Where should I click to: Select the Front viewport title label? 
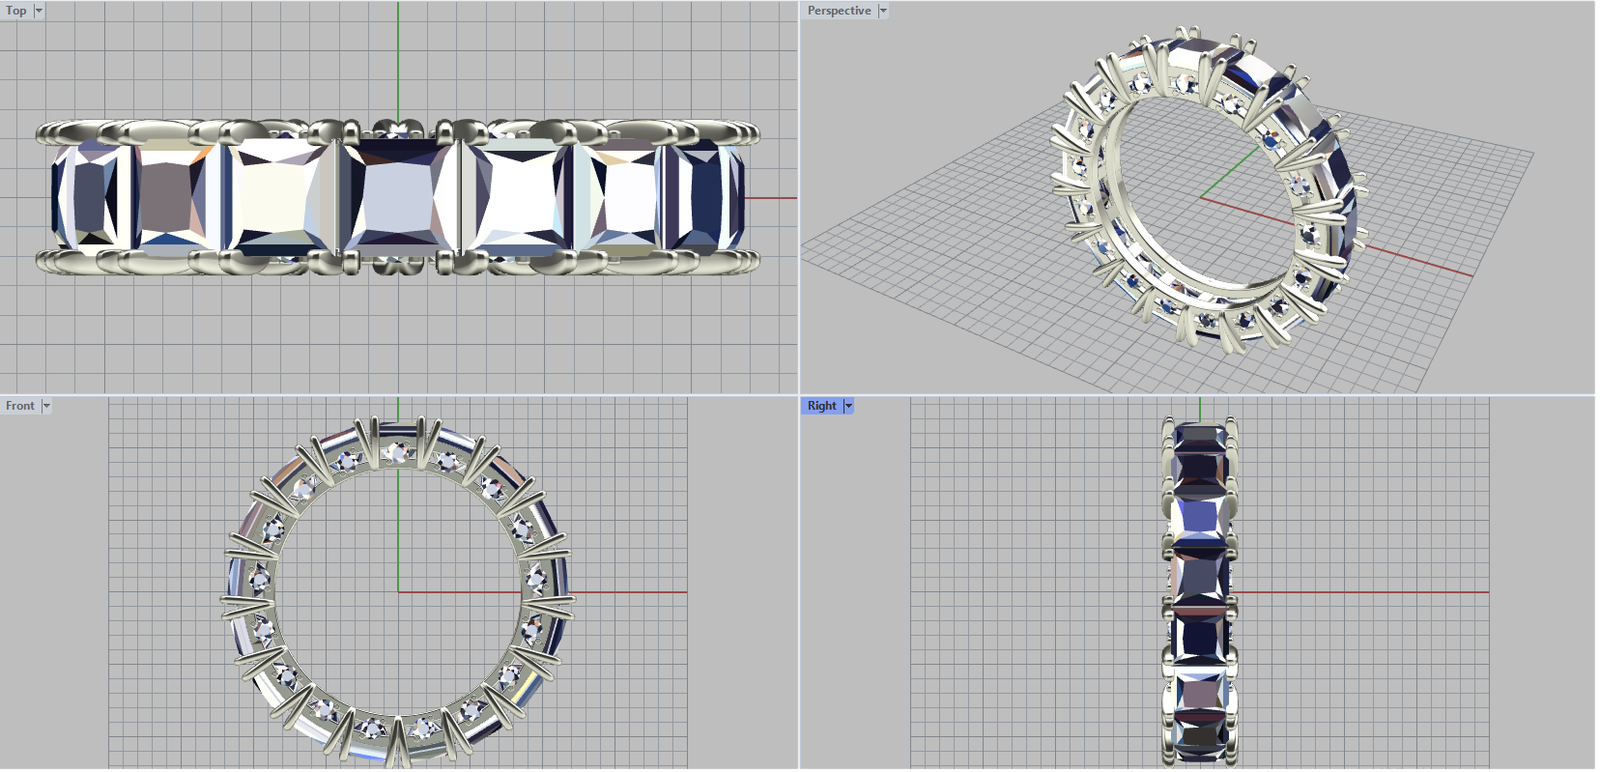pos(19,406)
